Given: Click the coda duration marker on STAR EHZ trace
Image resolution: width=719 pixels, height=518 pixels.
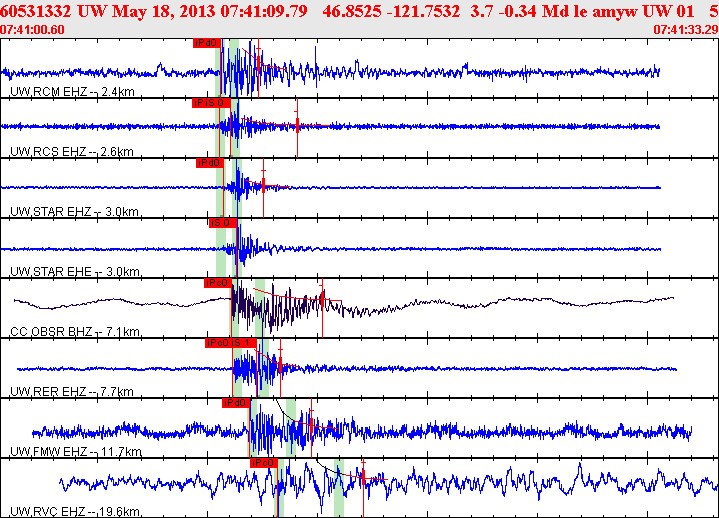Looking at the screenshot, I should (x=263, y=184).
